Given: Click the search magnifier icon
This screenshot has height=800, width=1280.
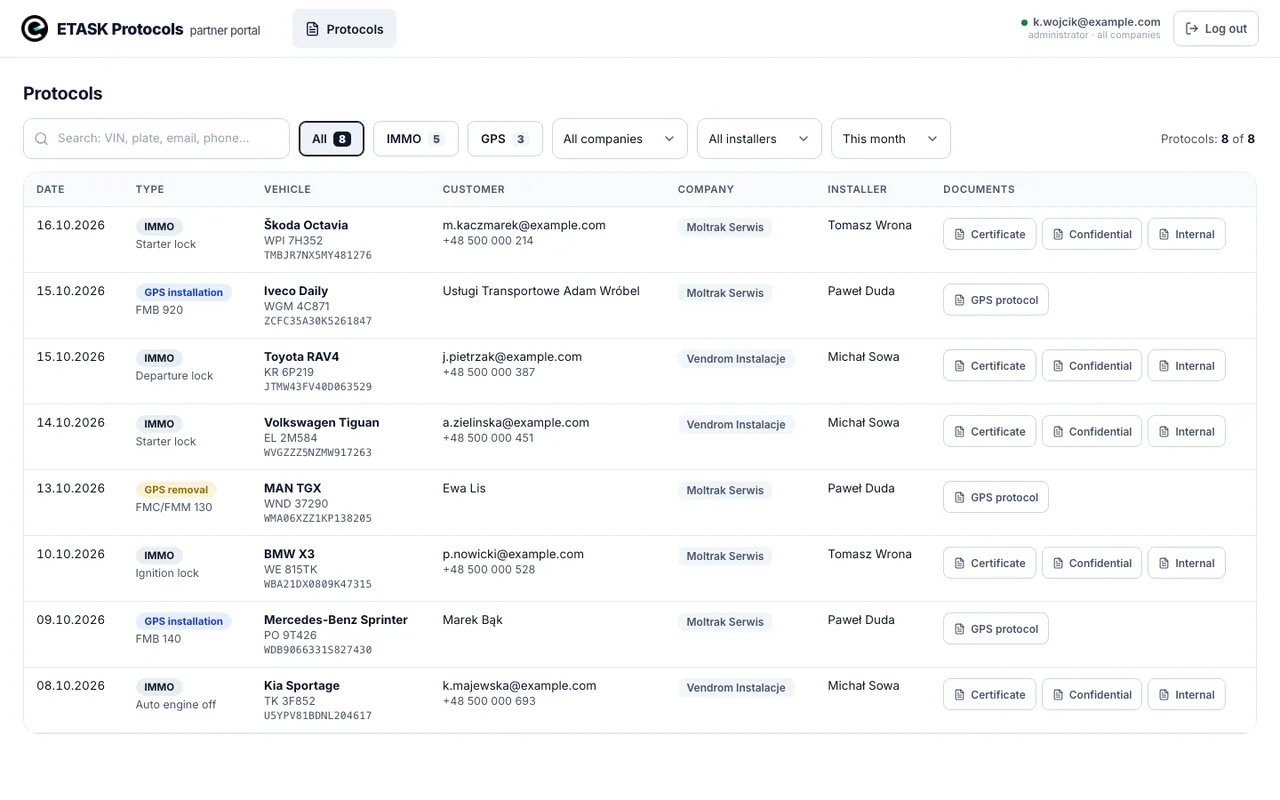Looking at the screenshot, I should (42, 139).
